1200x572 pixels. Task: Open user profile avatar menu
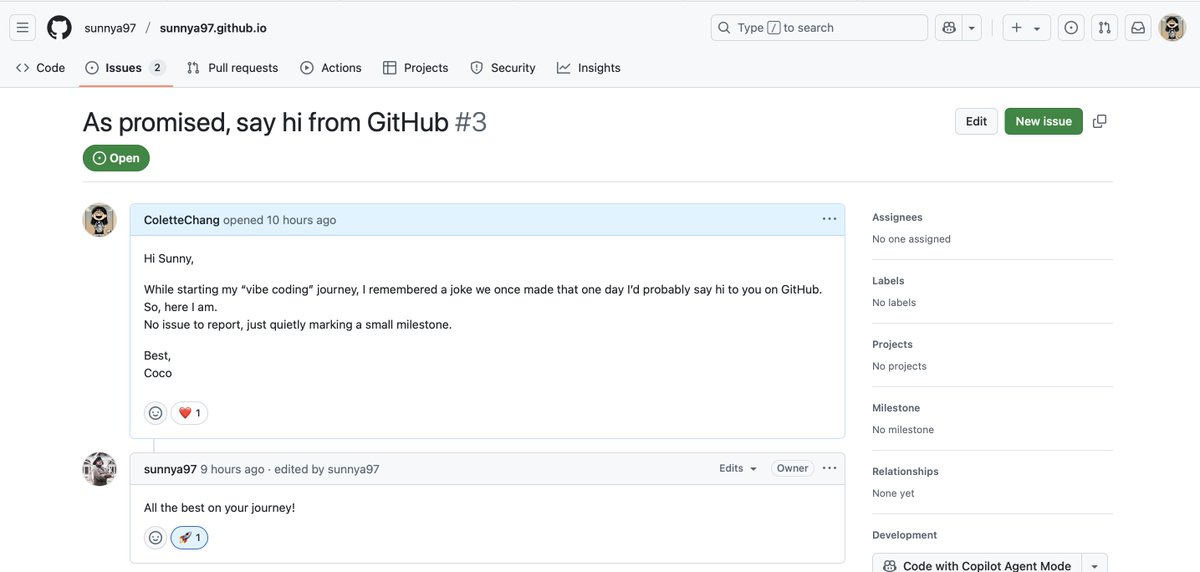pyautogui.click(x=1172, y=28)
